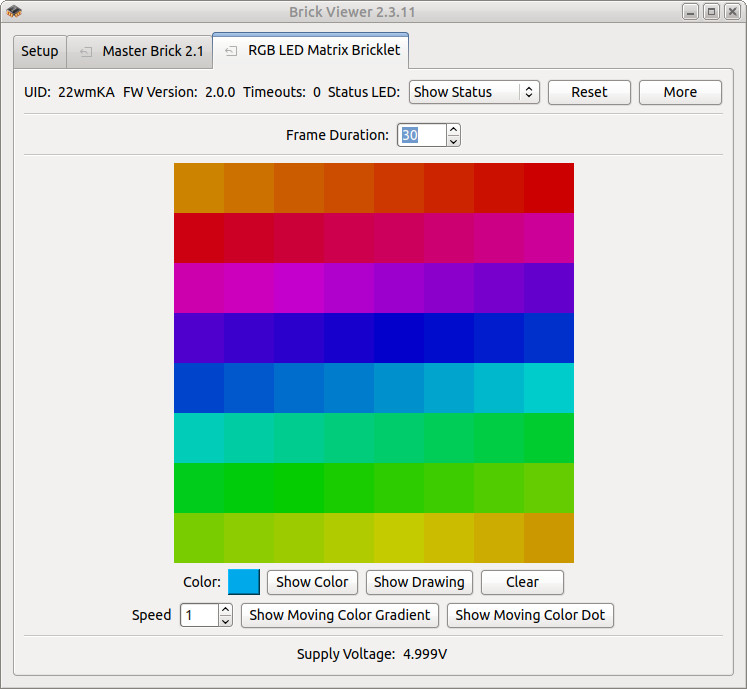This screenshot has height=689, width=747.
Task: Switch to the Setup tab
Action: pyautogui.click(x=40, y=51)
